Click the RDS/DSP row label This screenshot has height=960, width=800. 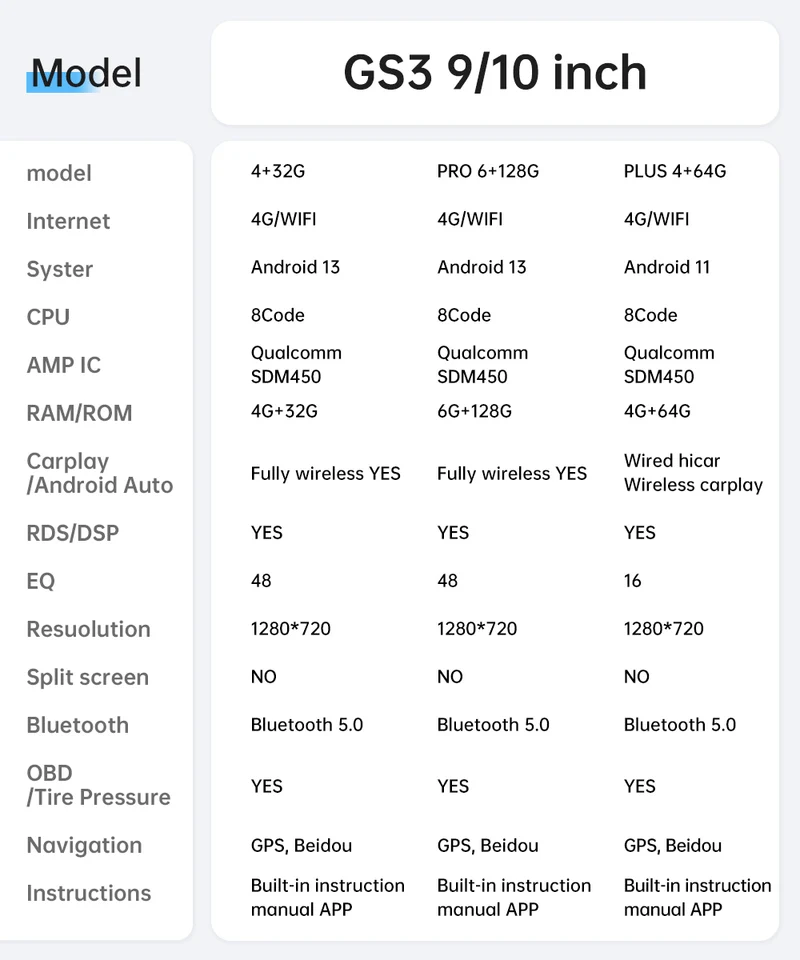click(73, 533)
